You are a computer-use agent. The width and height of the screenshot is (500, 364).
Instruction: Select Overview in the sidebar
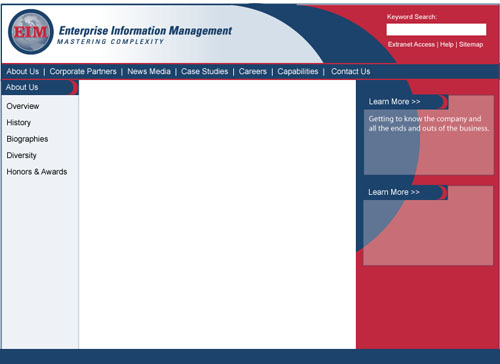(23, 106)
